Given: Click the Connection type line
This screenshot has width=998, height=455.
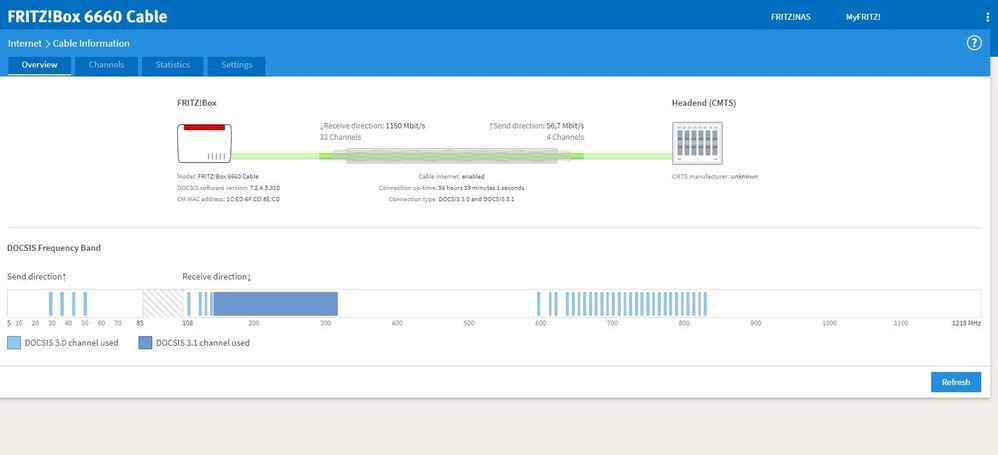Looking at the screenshot, I should [451, 200].
